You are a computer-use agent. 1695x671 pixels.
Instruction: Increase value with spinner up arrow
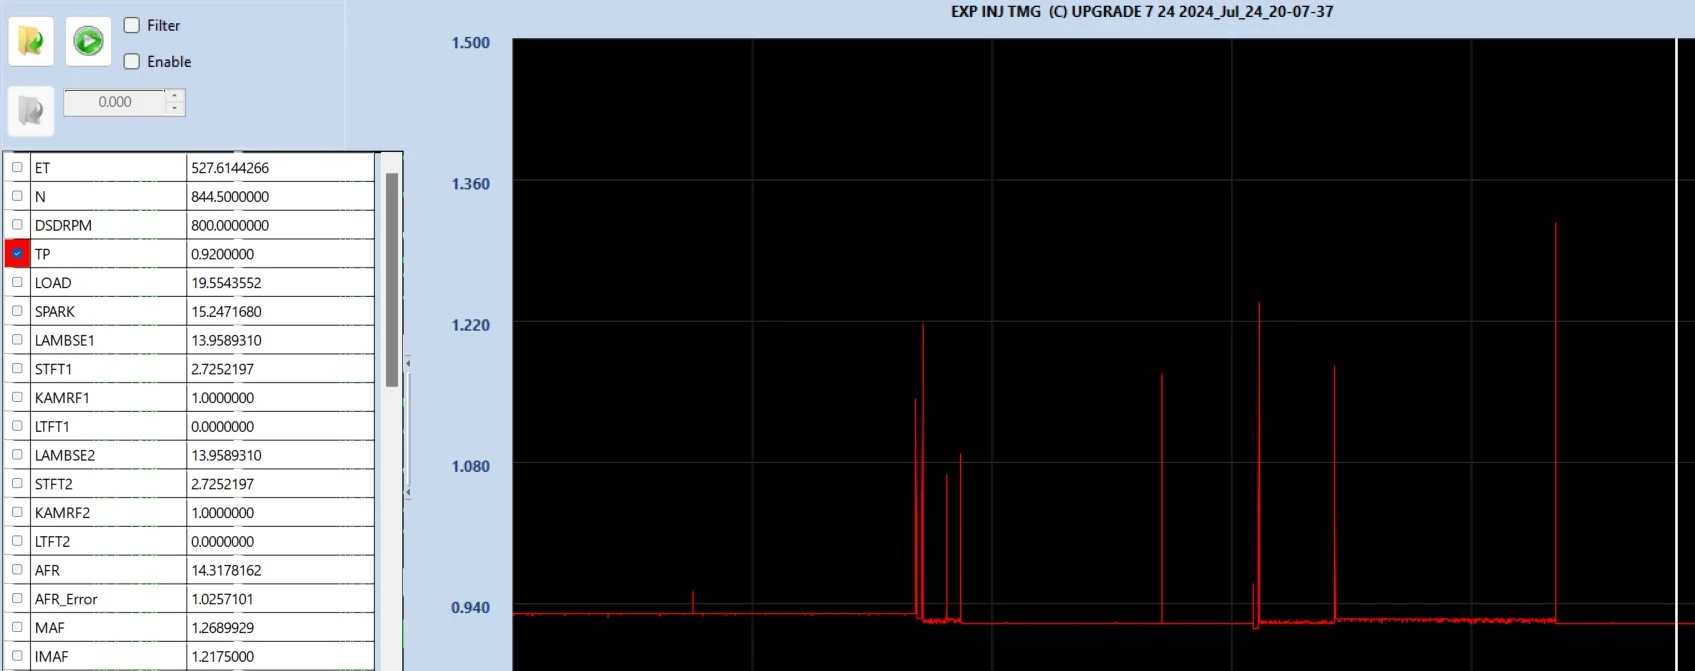175,96
